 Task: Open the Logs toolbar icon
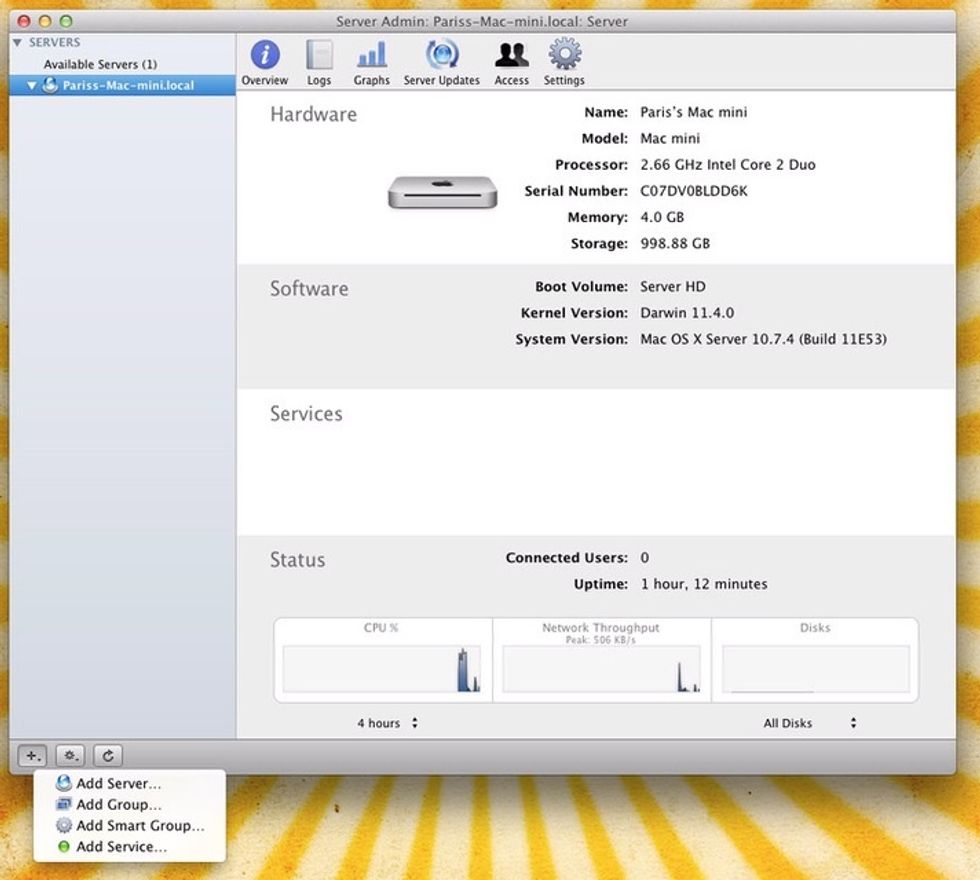click(x=319, y=55)
